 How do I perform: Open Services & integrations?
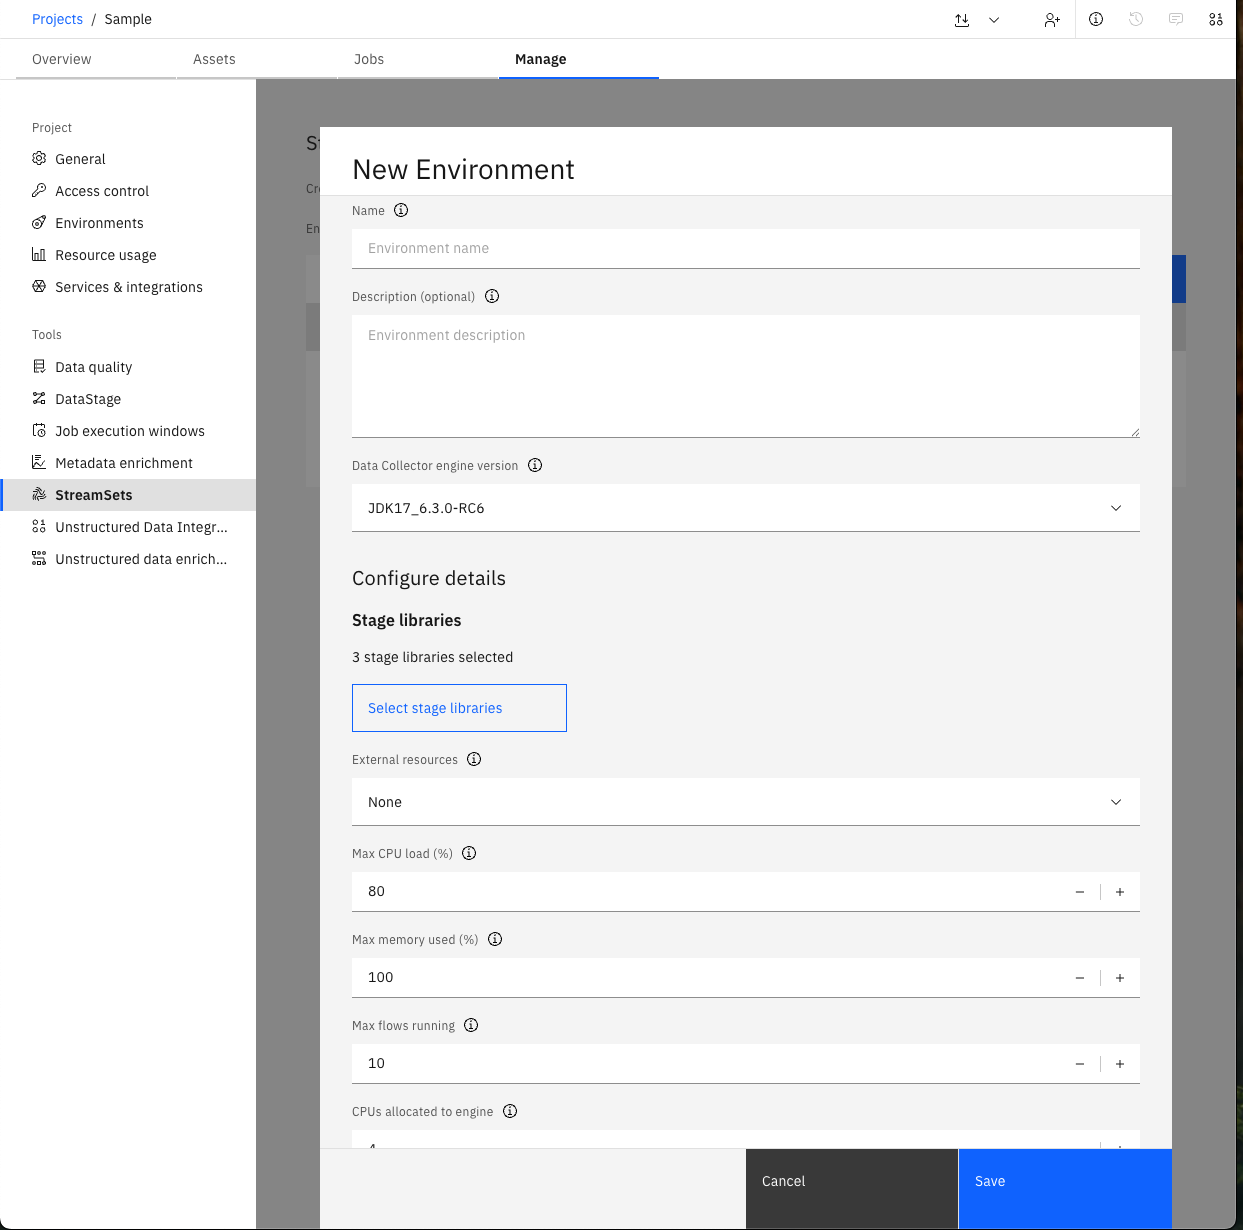coord(128,287)
